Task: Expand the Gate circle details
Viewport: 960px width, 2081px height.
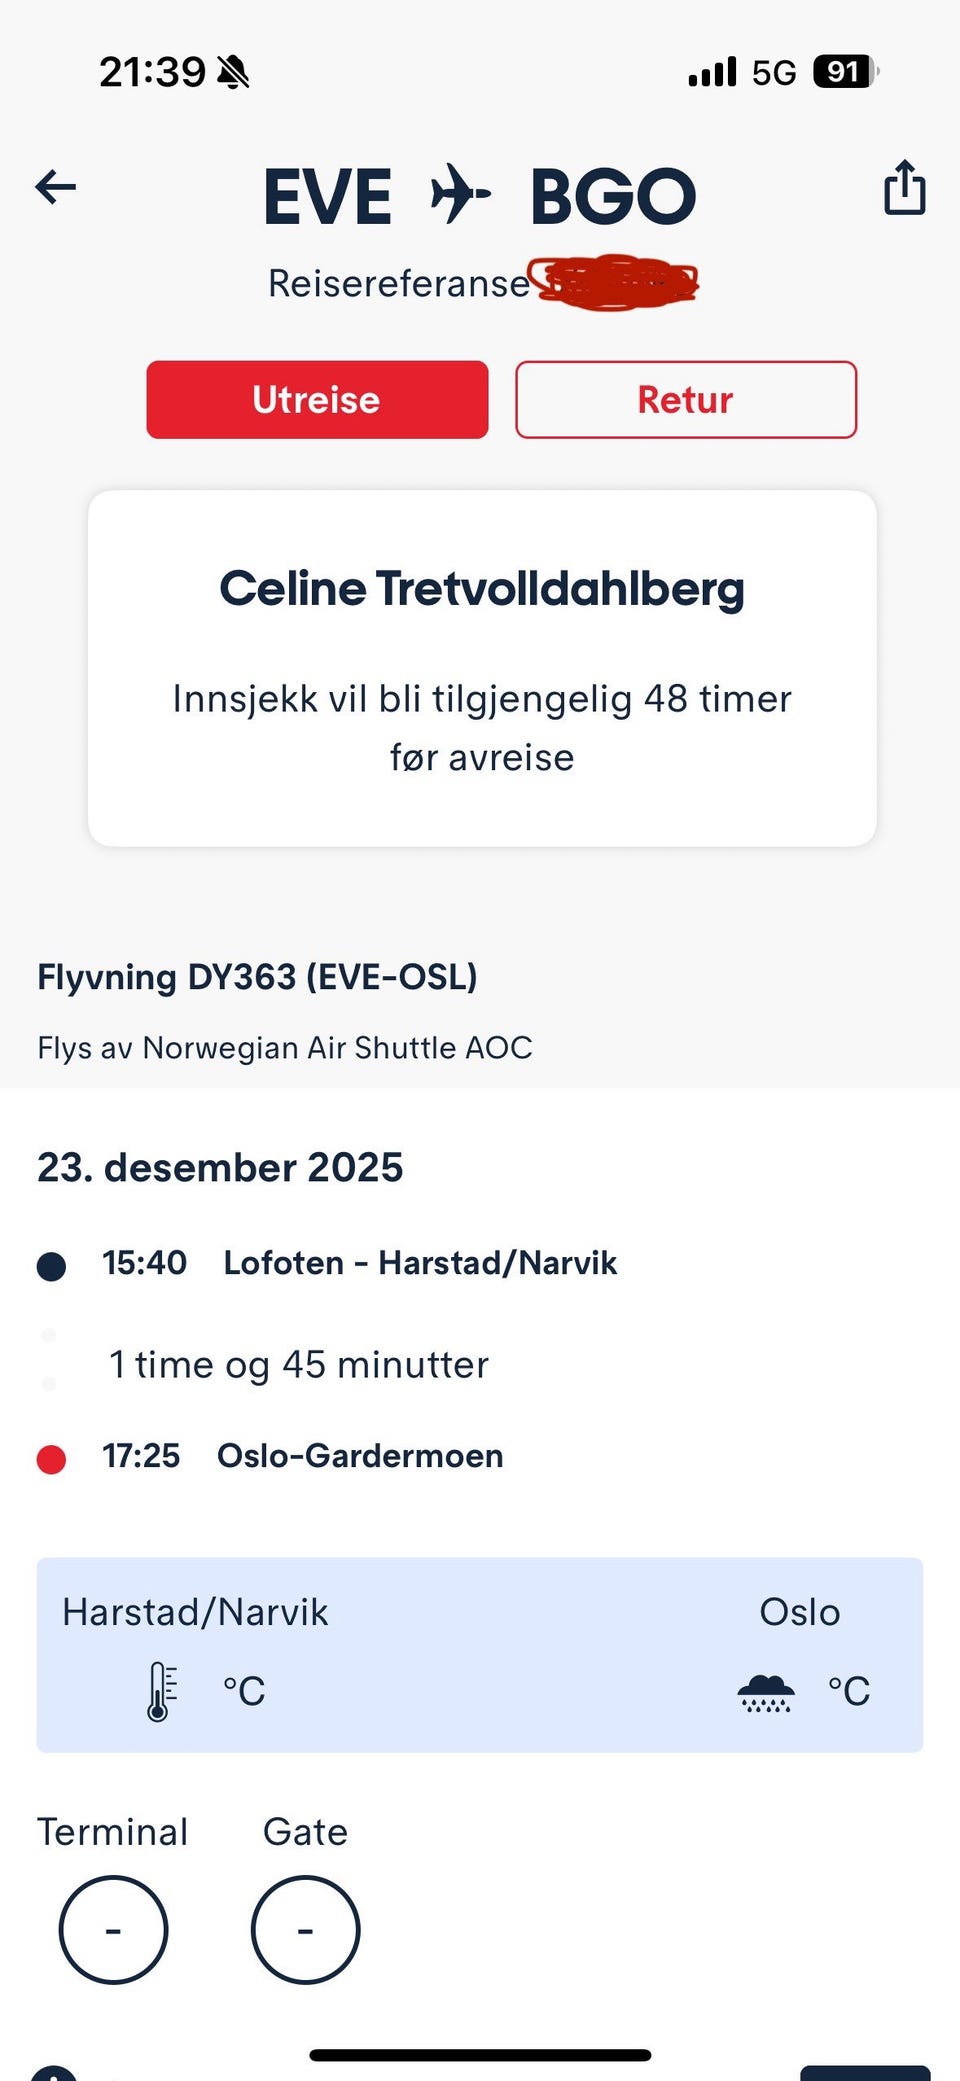Action: [x=305, y=1930]
